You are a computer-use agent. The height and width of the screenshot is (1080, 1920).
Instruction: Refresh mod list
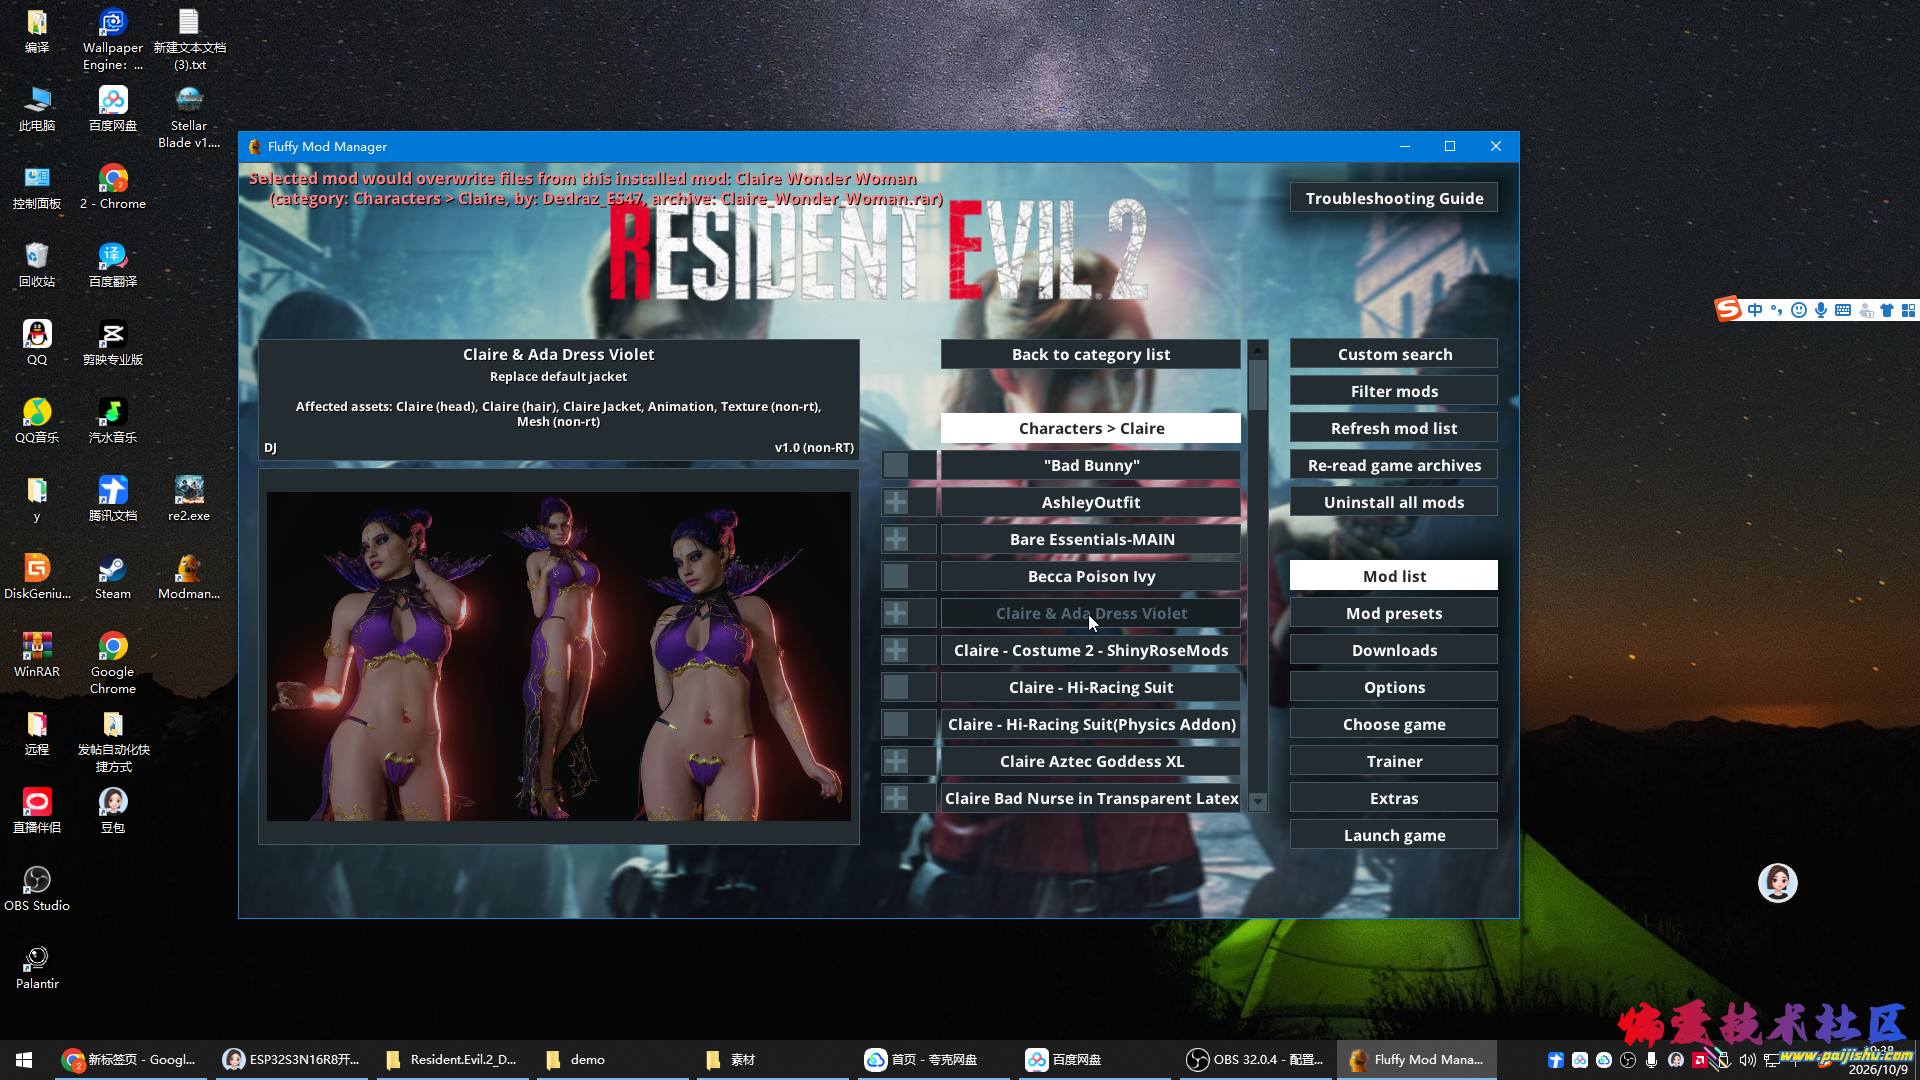tap(1394, 428)
